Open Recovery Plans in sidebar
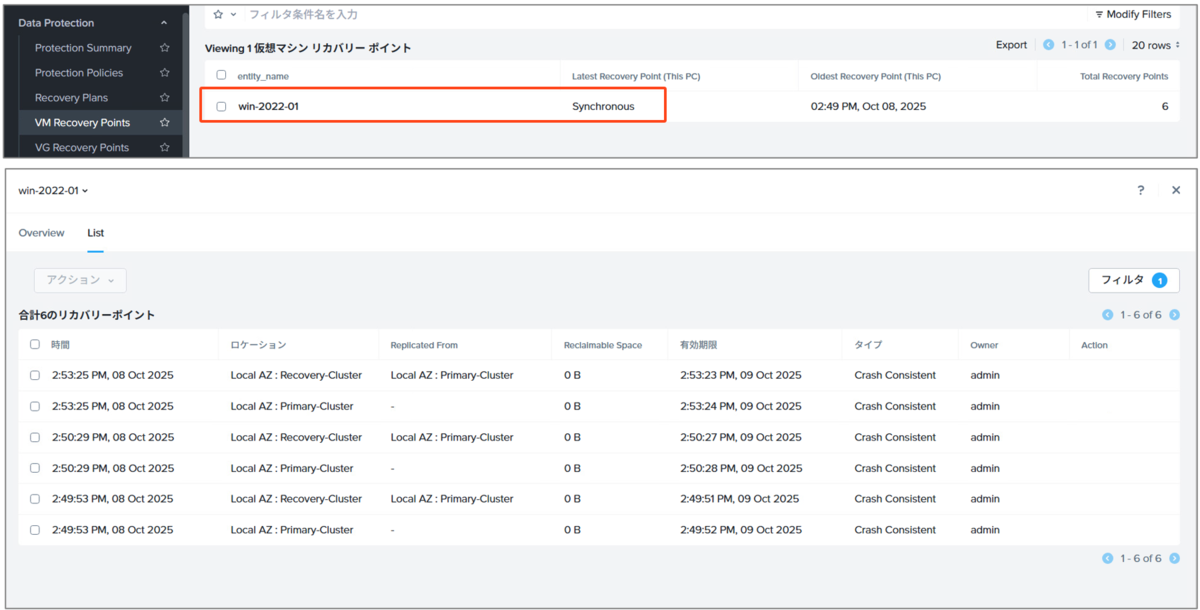The height and width of the screenshot is (610, 1200). tap(71, 98)
